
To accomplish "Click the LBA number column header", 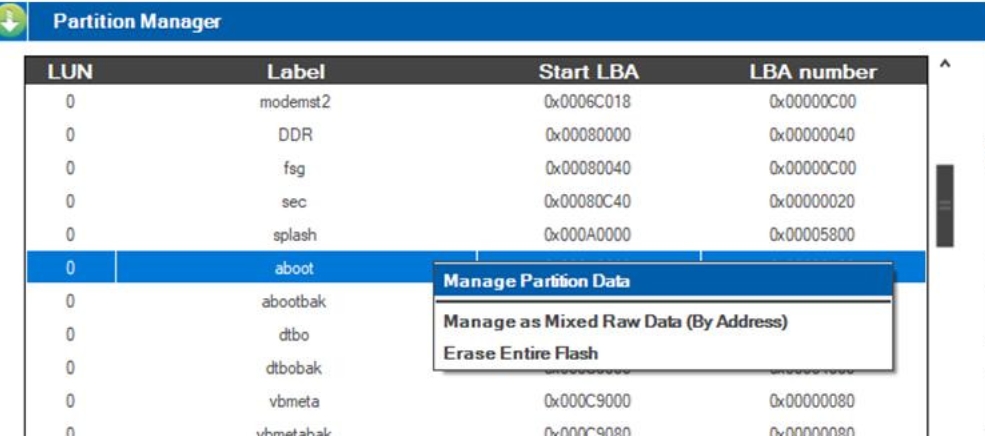I will click(x=812, y=71).
